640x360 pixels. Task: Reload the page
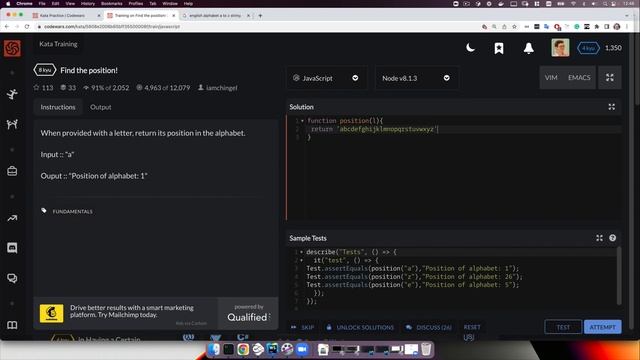(27, 27)
